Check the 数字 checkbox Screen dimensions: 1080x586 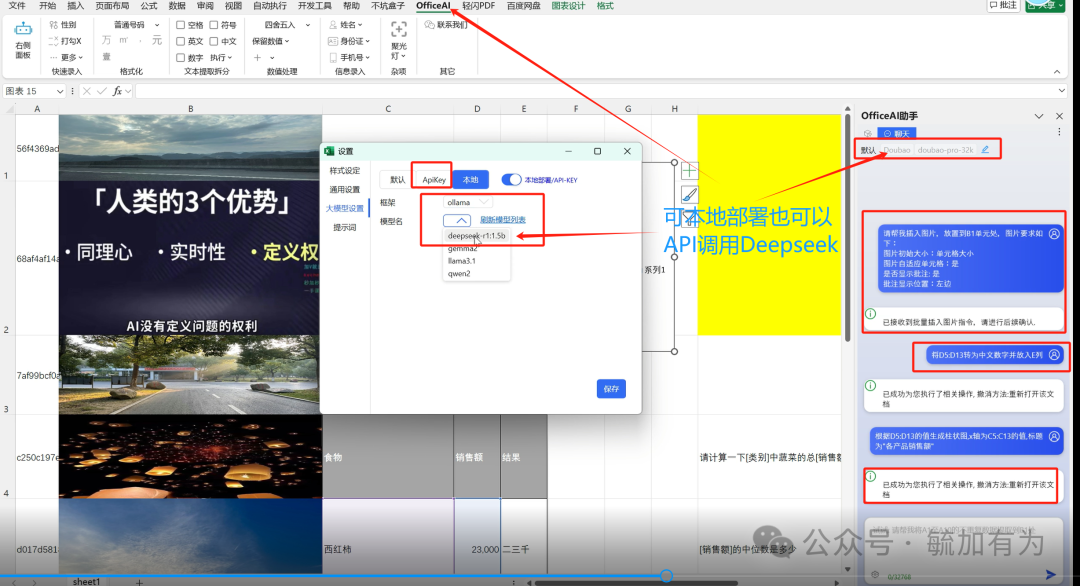(x=180, y=58)
